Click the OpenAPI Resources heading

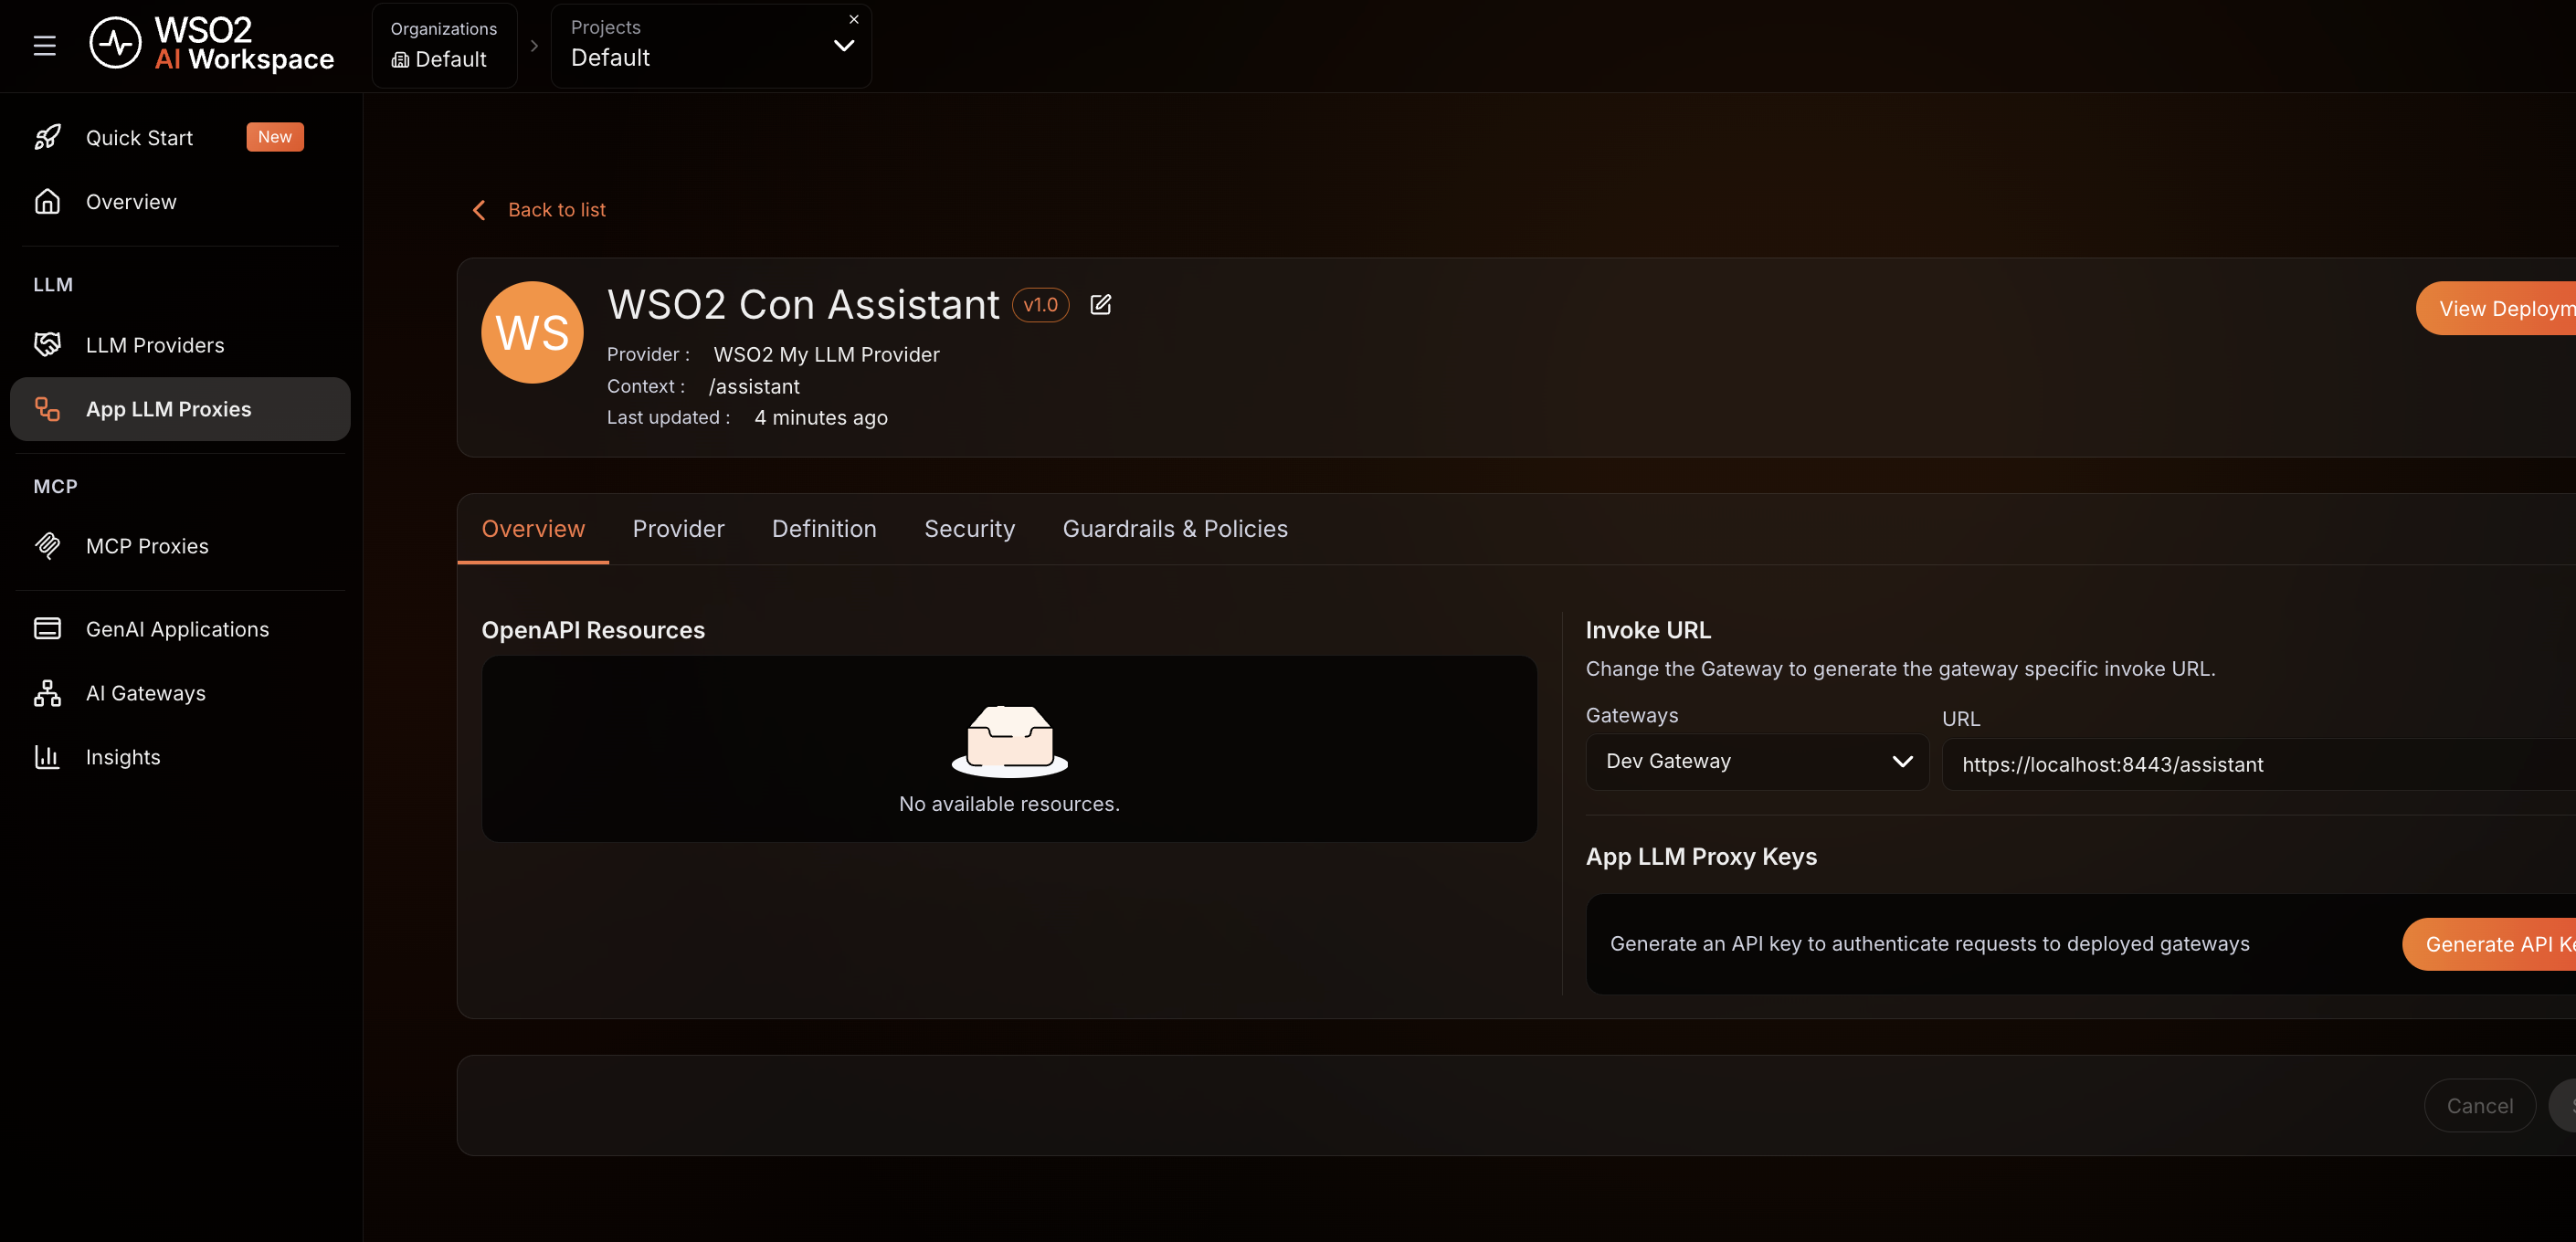[593, 630]
